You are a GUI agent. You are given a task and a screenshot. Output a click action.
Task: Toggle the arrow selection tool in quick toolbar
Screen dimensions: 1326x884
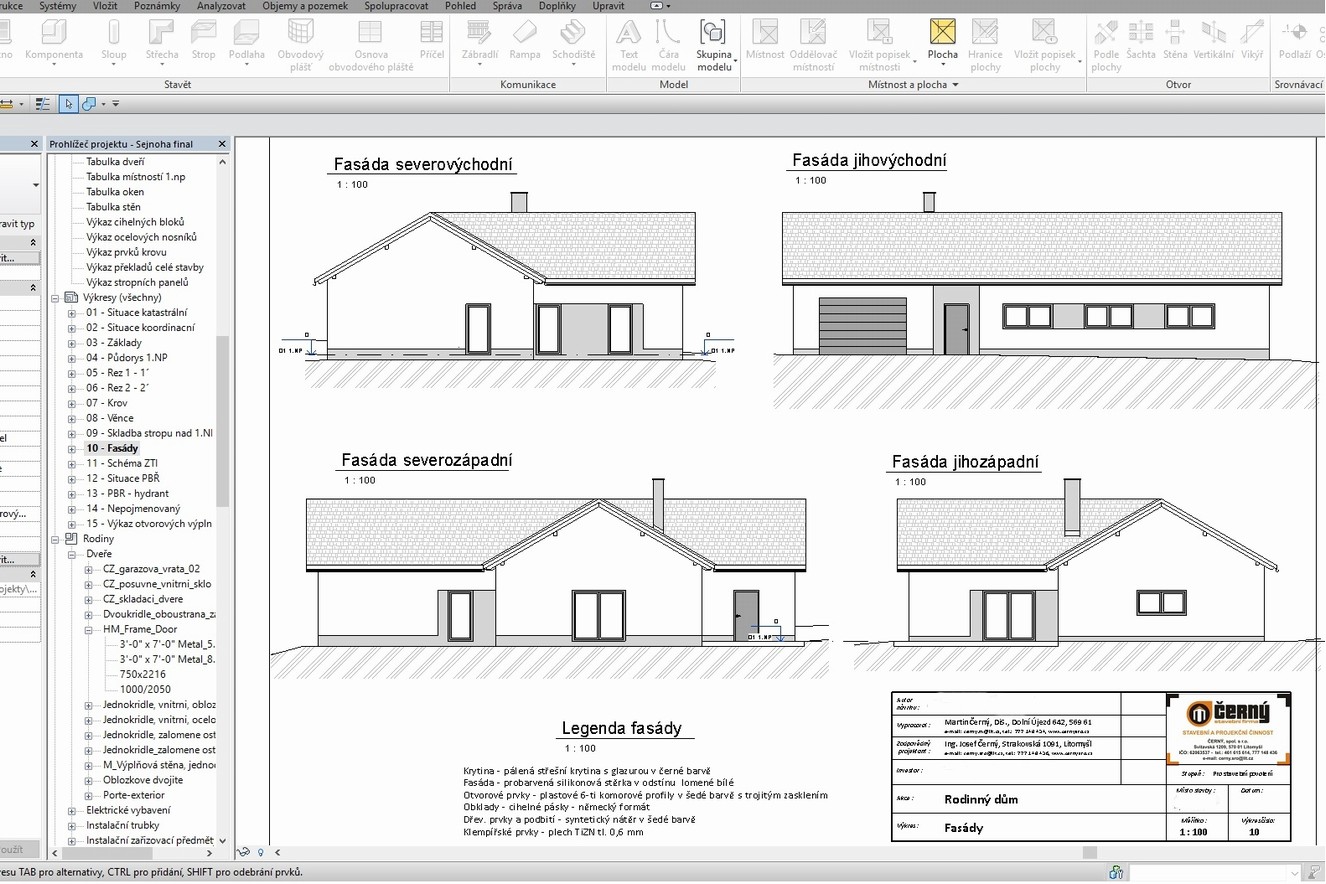(68, 103)
